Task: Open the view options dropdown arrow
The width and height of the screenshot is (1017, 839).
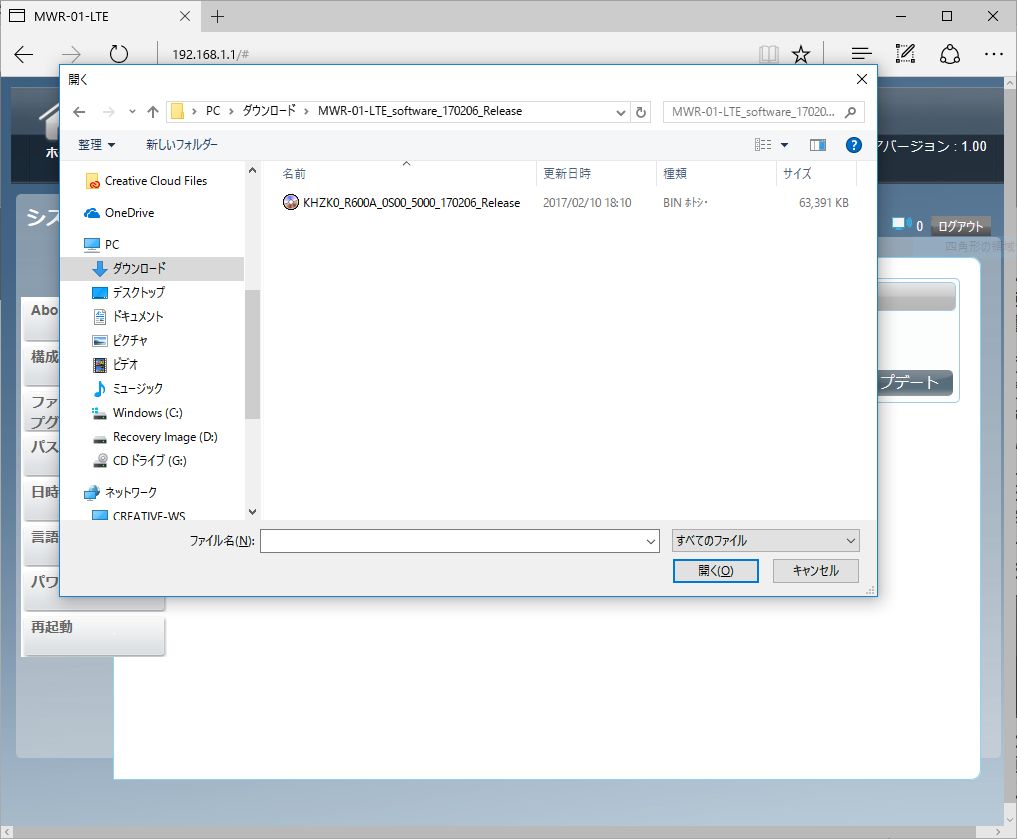Action: 784,145
